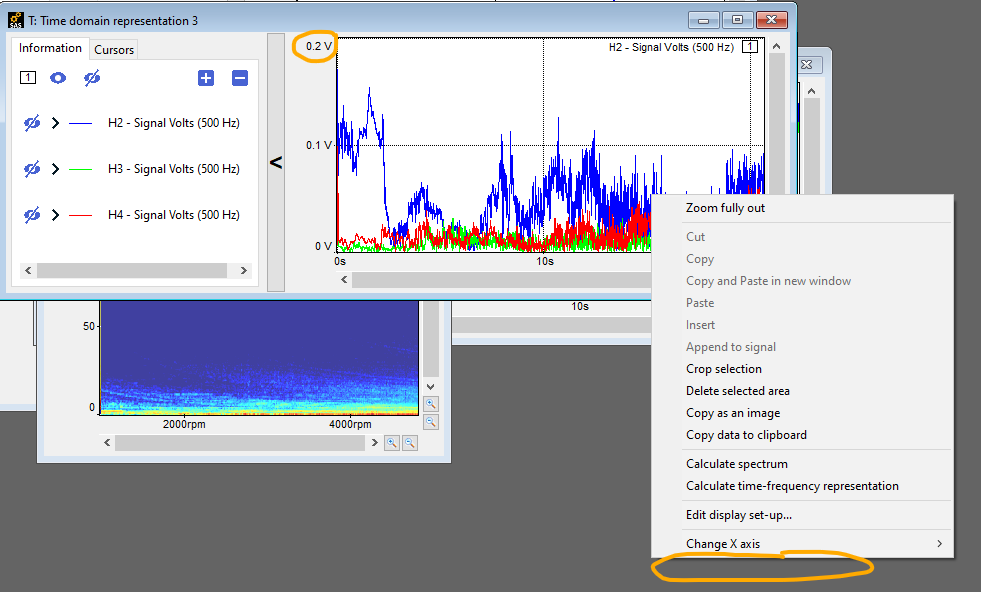The image size is (981, 592).
Task: Click the application icon in the title bar
Action: pyautogui.click(x=16, y=21)
